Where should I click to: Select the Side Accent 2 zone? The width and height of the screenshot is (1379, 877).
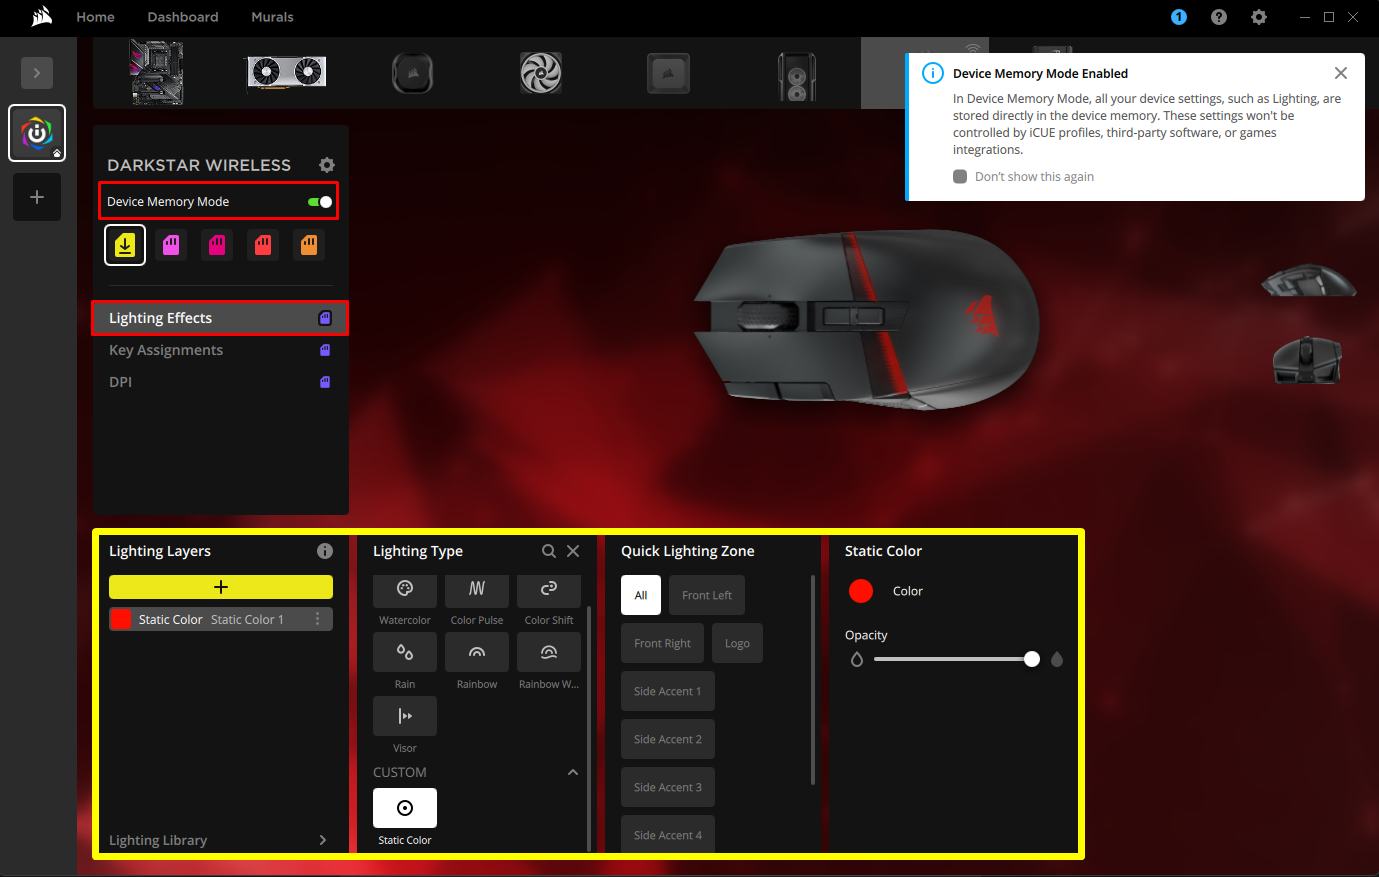(x=667, y=738)
